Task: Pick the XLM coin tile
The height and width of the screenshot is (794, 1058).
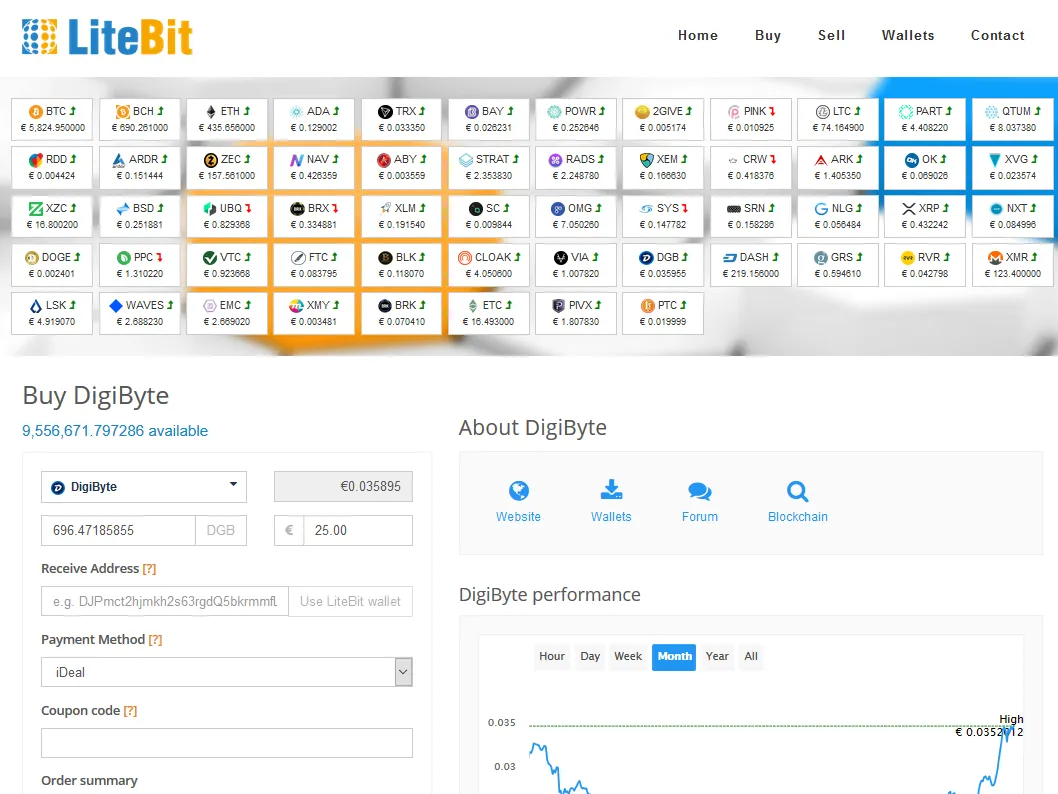Action: pyautogui.click(x=401, y=216)
